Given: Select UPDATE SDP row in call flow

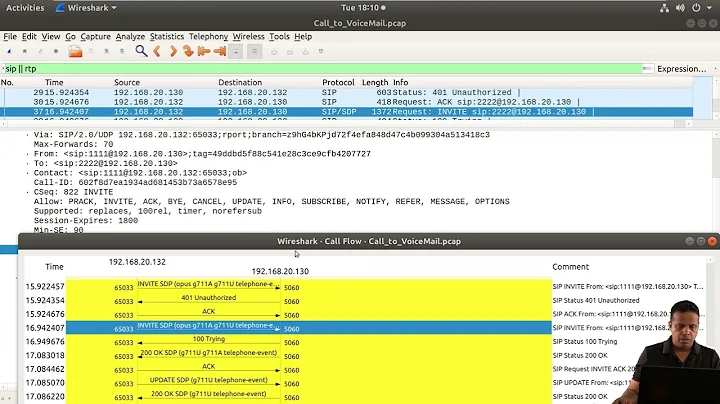Looking at the screenshot, I should [309, 383].
